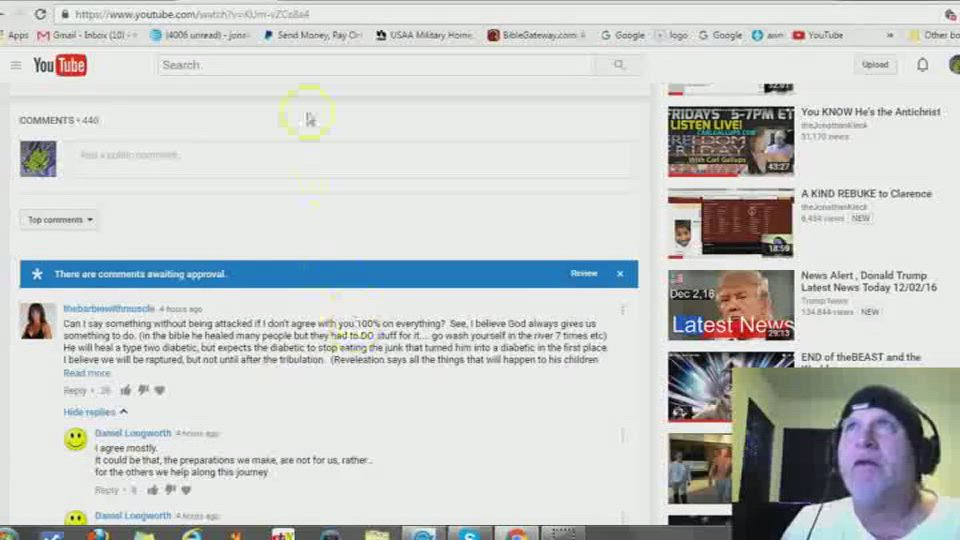Open the notifications bell
960x540 pixels.
(x=923, y=65)
